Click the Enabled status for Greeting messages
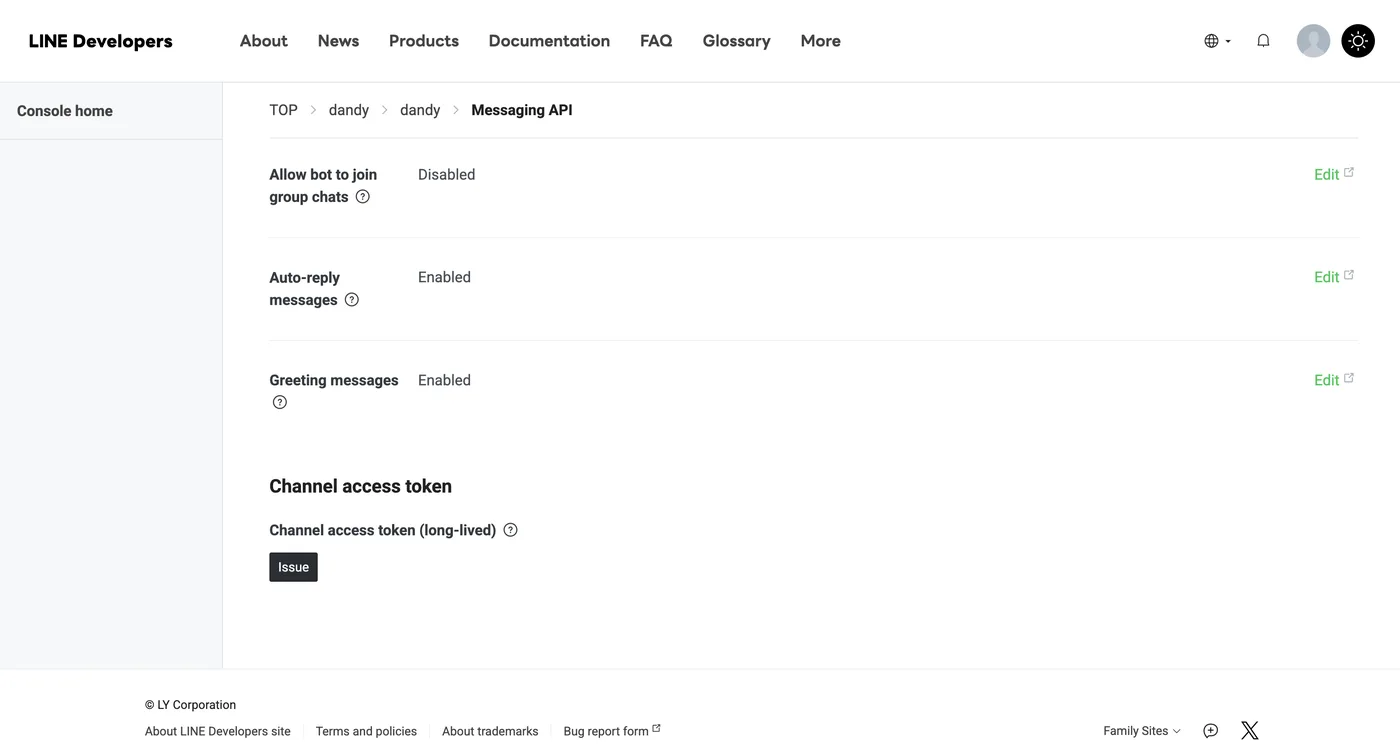 444,380
